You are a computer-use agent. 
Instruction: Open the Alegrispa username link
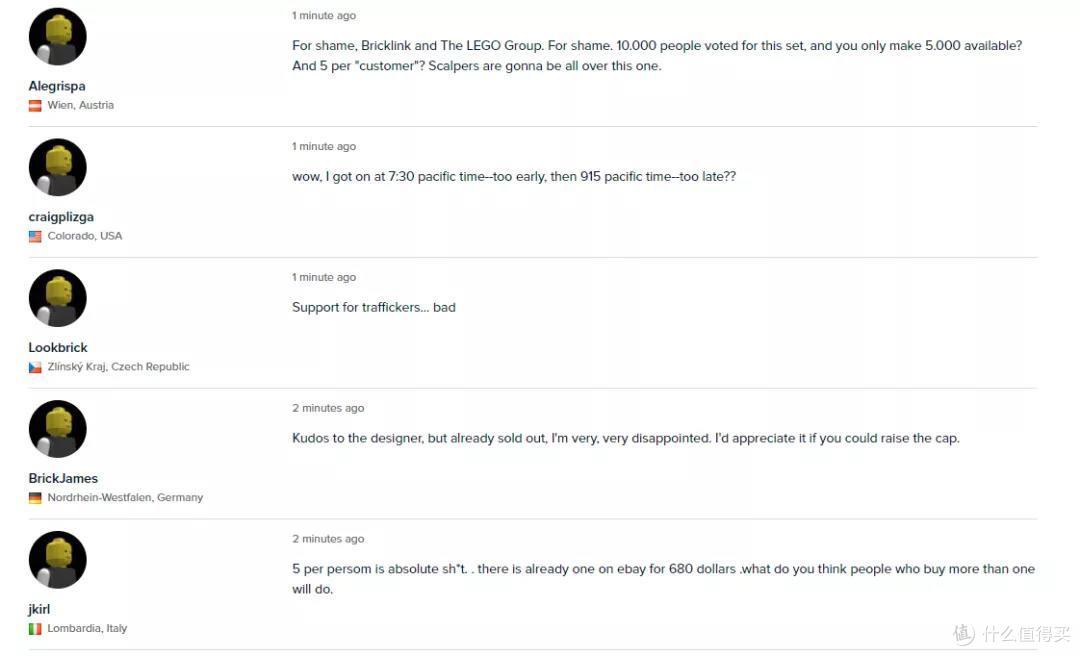[x=57, y=86]
